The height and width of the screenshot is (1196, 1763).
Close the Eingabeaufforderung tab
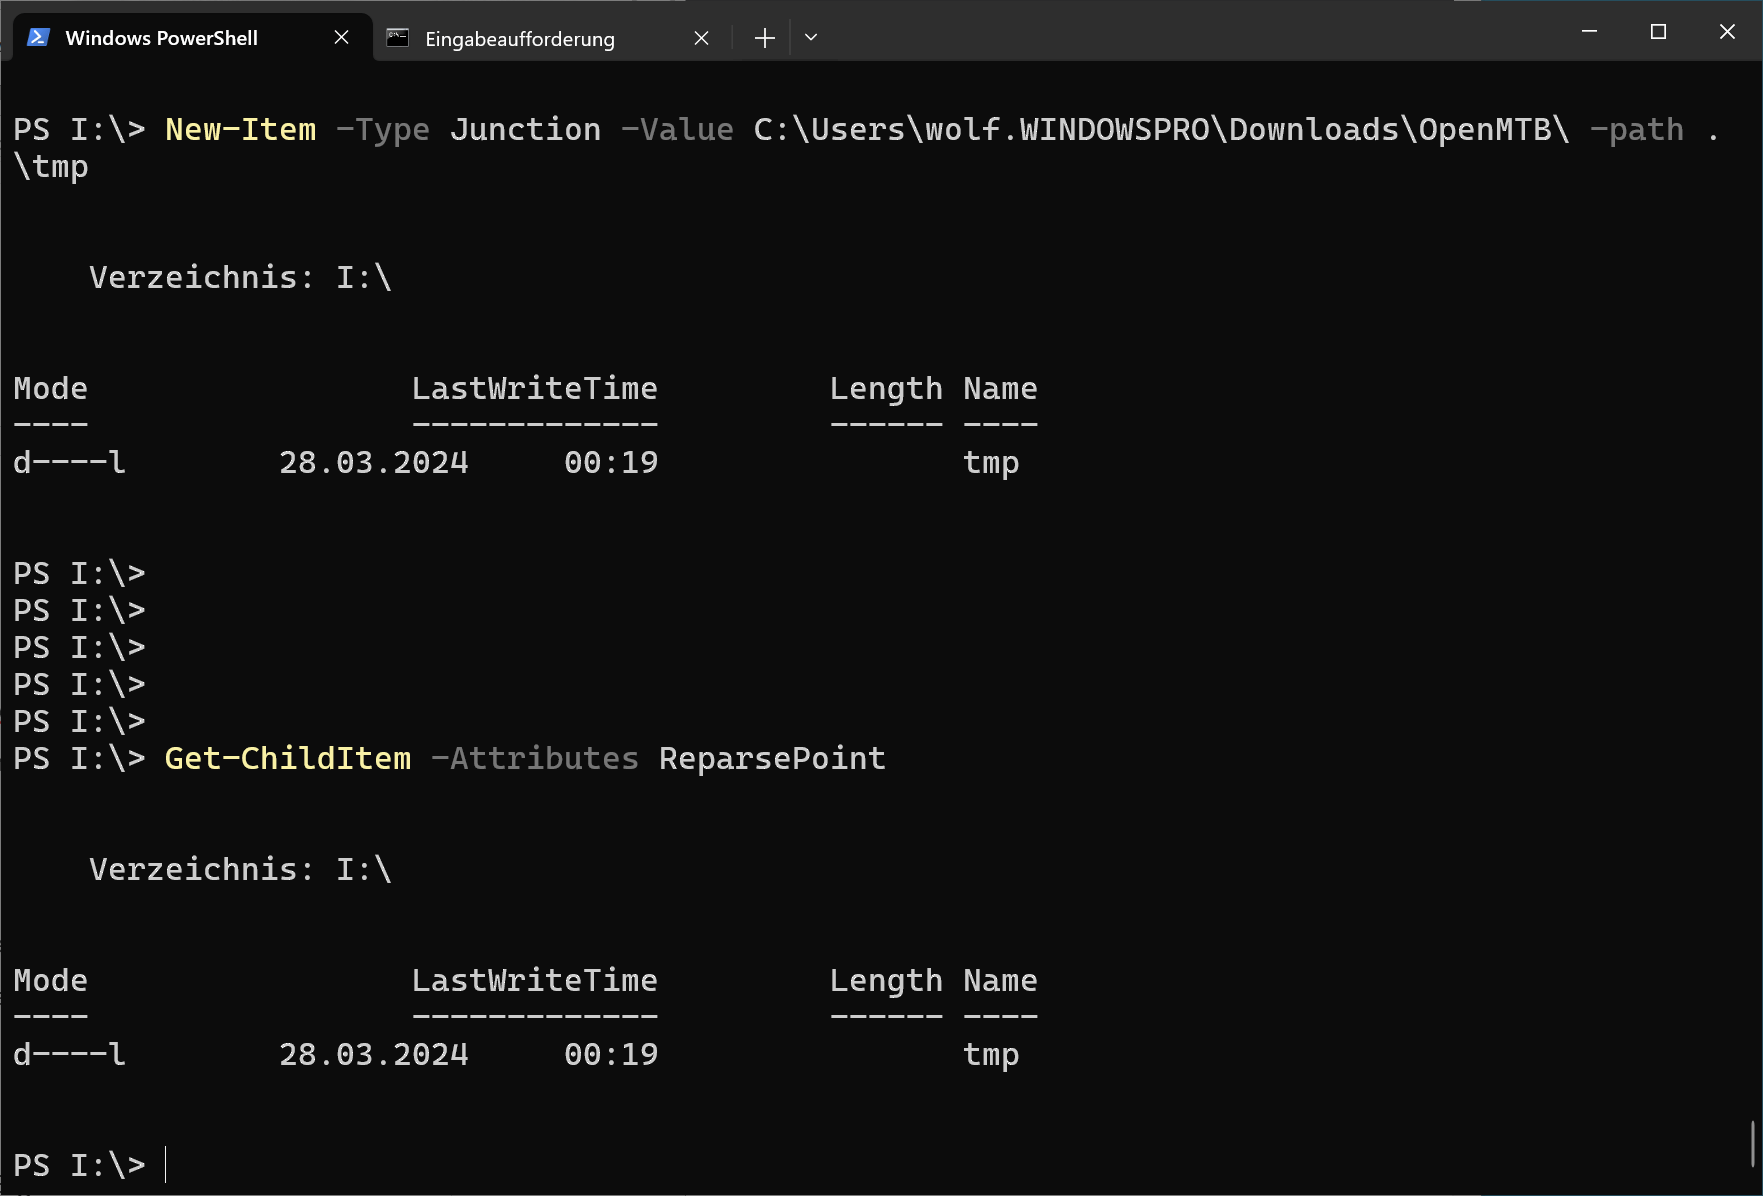[x=701, y=37]
